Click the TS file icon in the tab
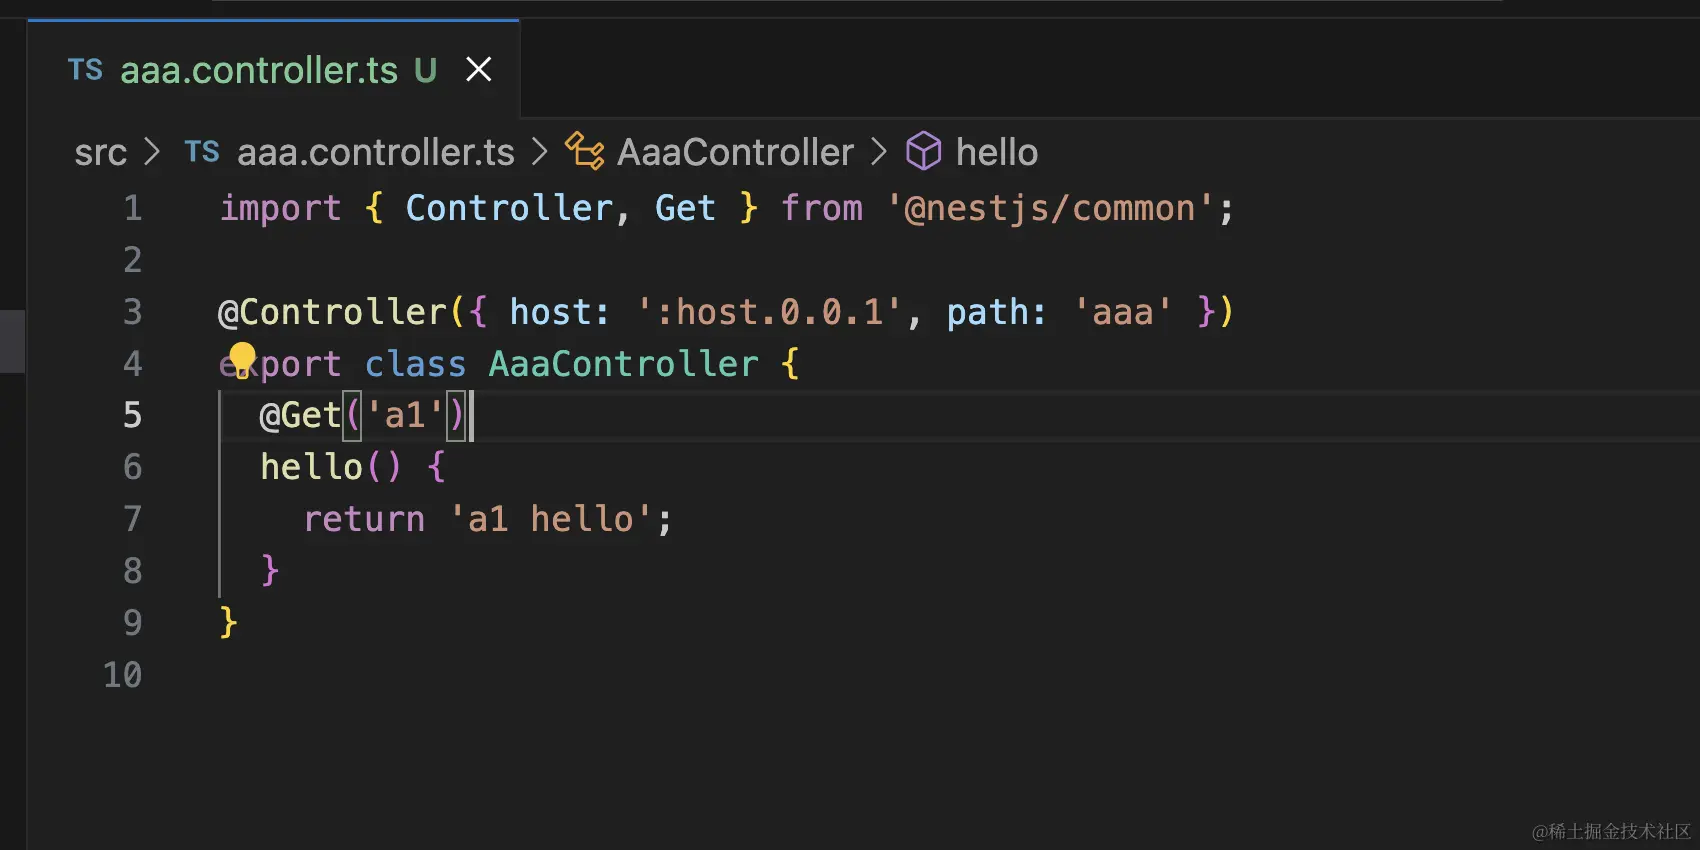Image resolution: width=1700 pixels, height=850 pixels. tap(85, 70)
